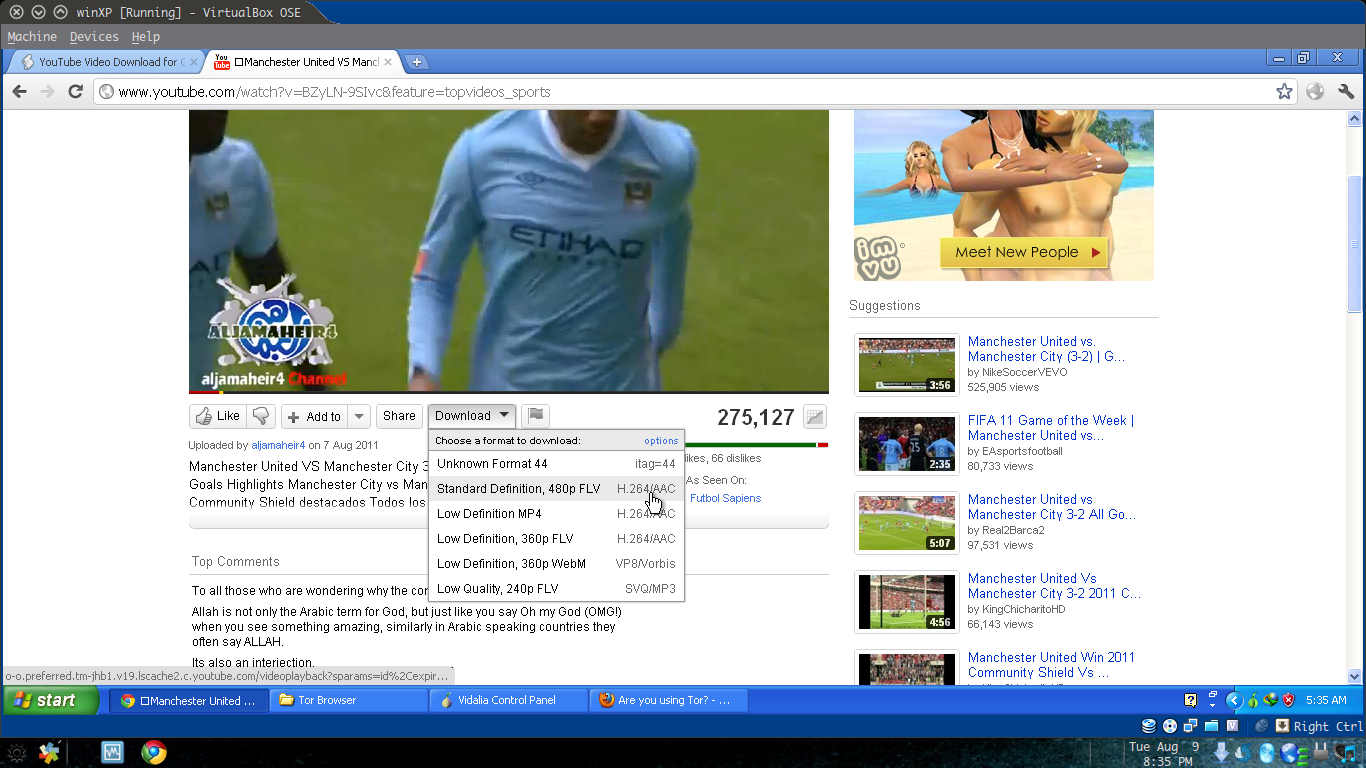Click the thumbs-down dislike button
This screenshot has height=768, width=1366.
(261, 416)
